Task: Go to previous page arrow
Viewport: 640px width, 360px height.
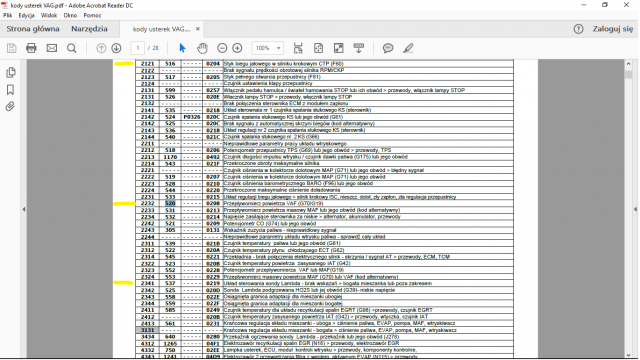Action: pos(101,48)
